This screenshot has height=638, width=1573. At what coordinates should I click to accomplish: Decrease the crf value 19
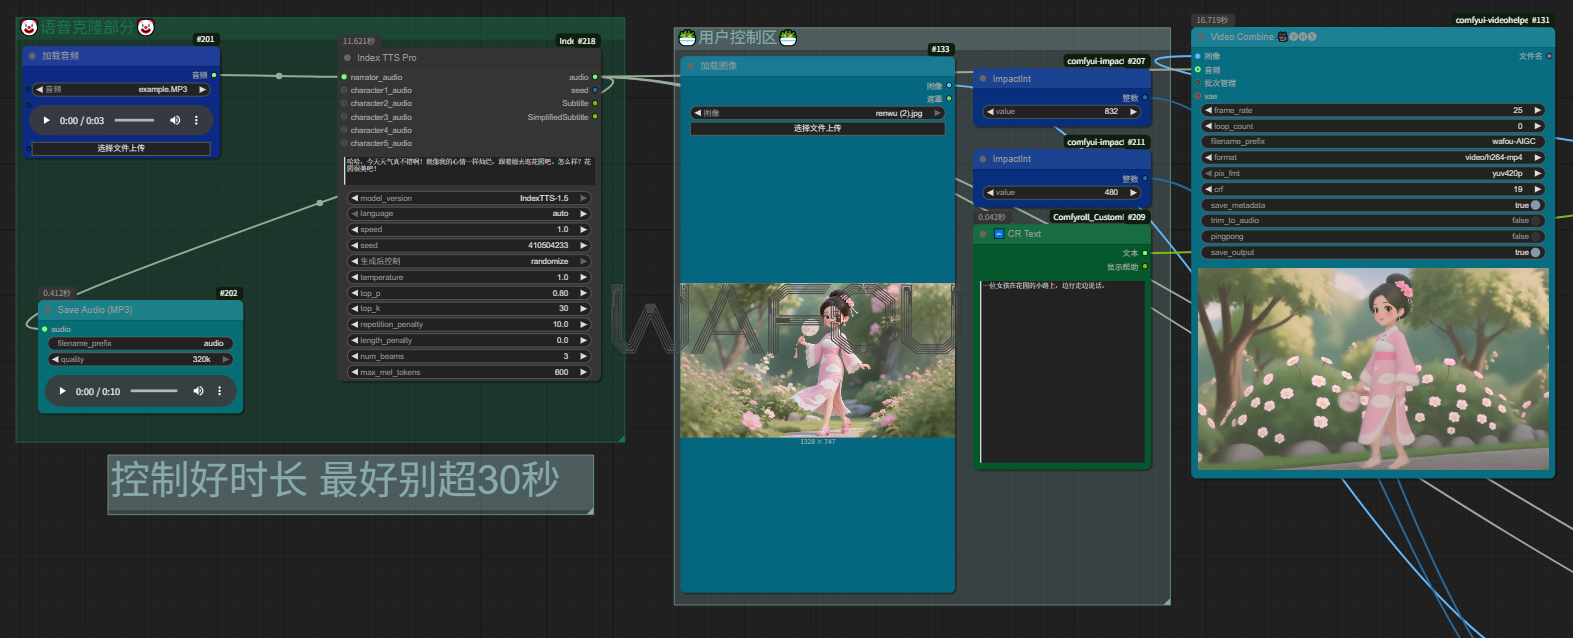pos(1209,189)
